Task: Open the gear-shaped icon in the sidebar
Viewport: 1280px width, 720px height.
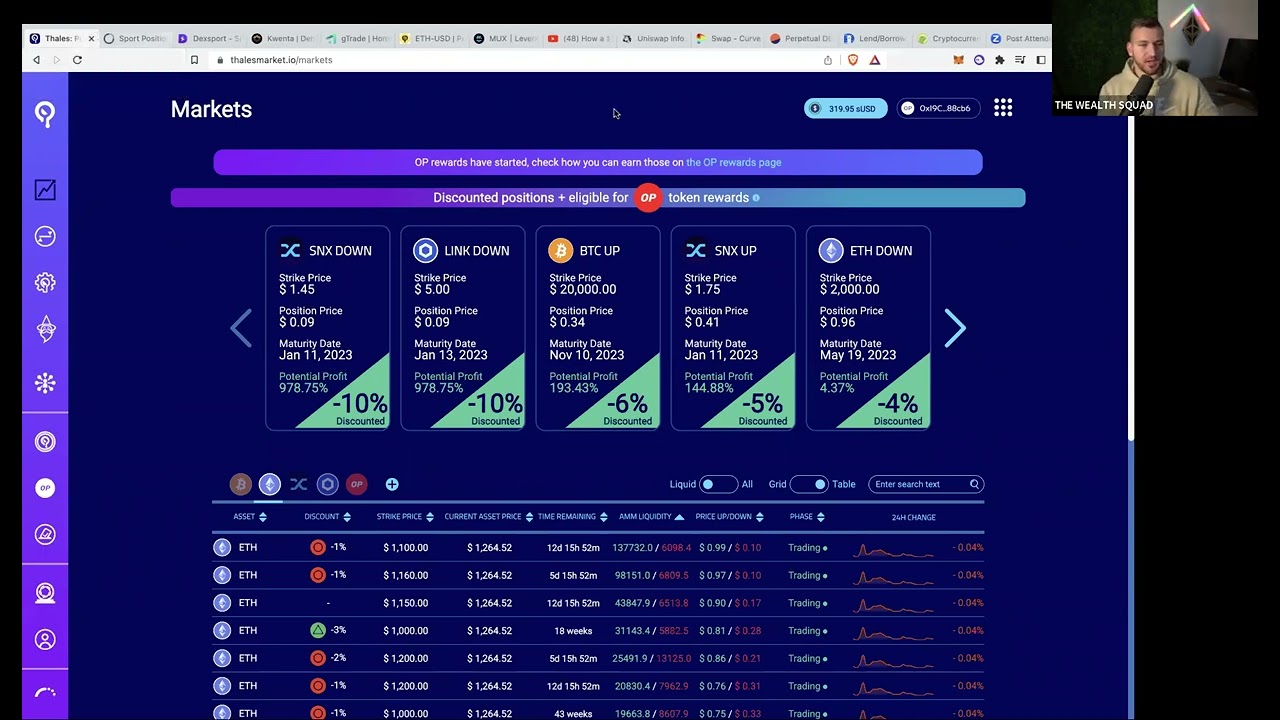Action: tap(45, 283)
